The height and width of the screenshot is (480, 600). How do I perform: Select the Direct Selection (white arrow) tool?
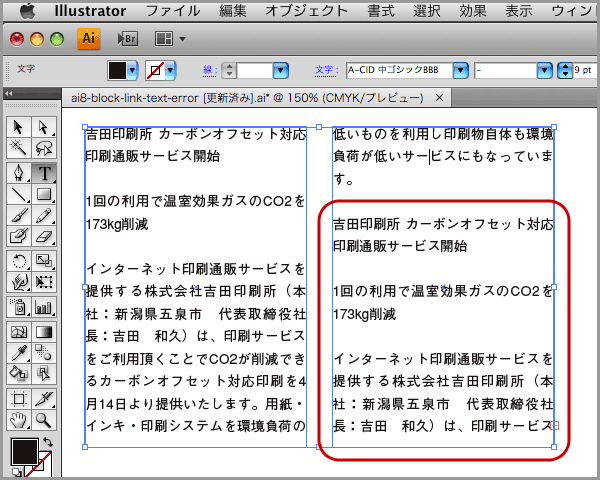coord(44,127)
